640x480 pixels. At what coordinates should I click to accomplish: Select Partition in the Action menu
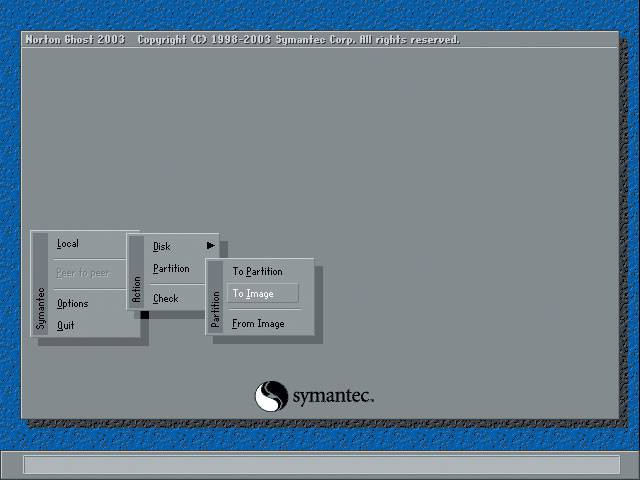pos(171,269)
